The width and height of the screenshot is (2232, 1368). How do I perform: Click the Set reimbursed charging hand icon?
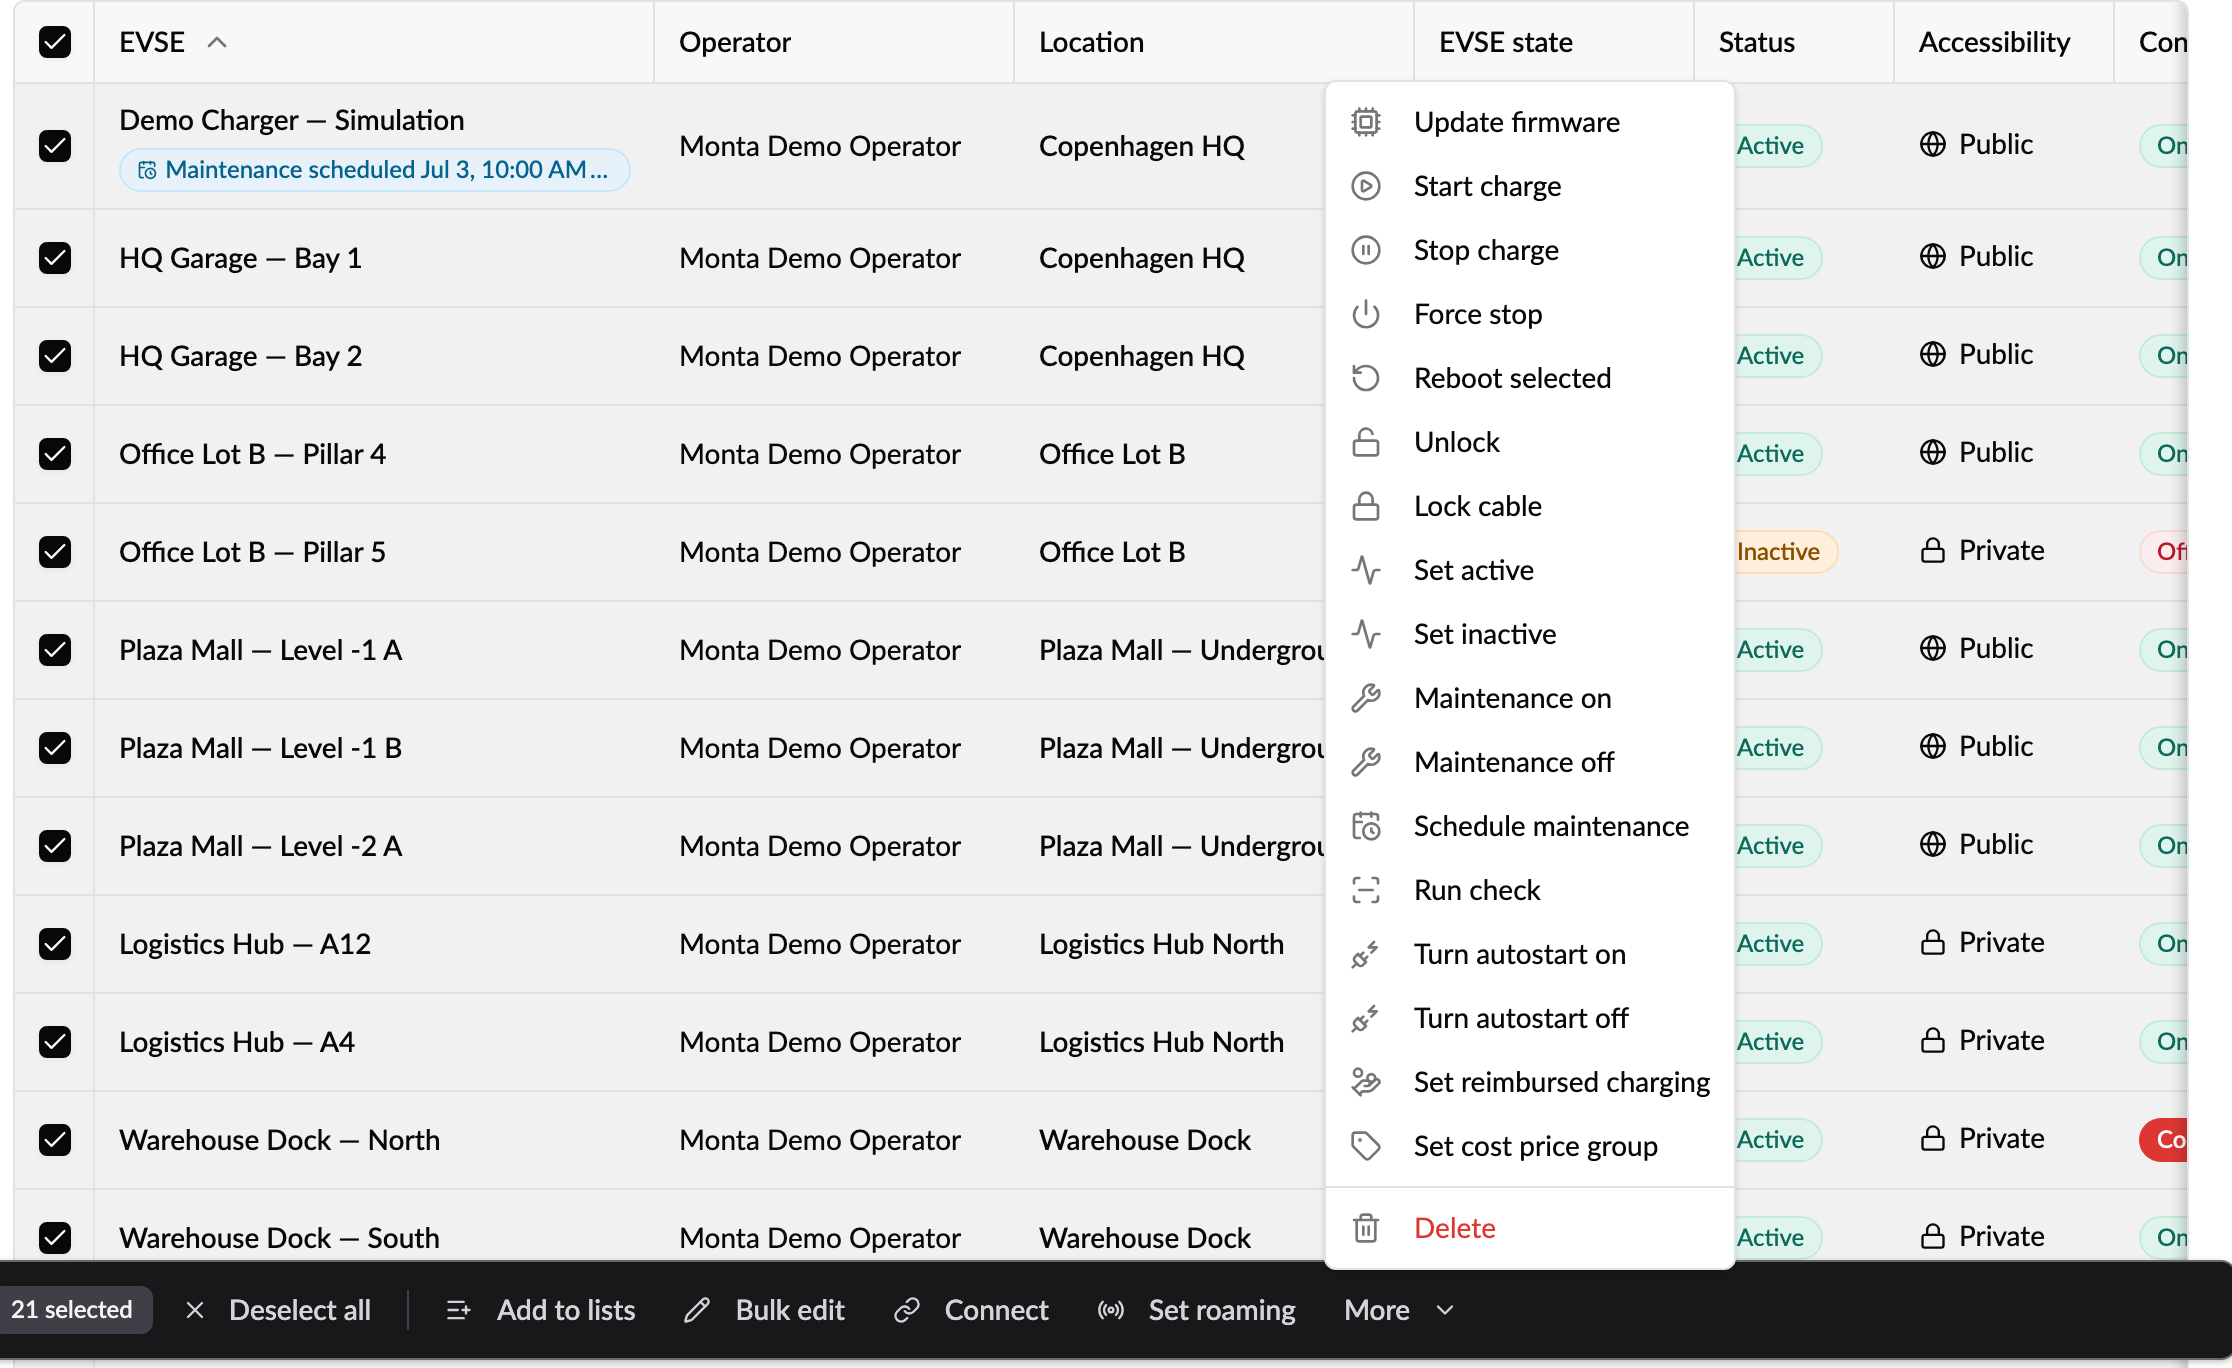(x=1366, y=1082)
